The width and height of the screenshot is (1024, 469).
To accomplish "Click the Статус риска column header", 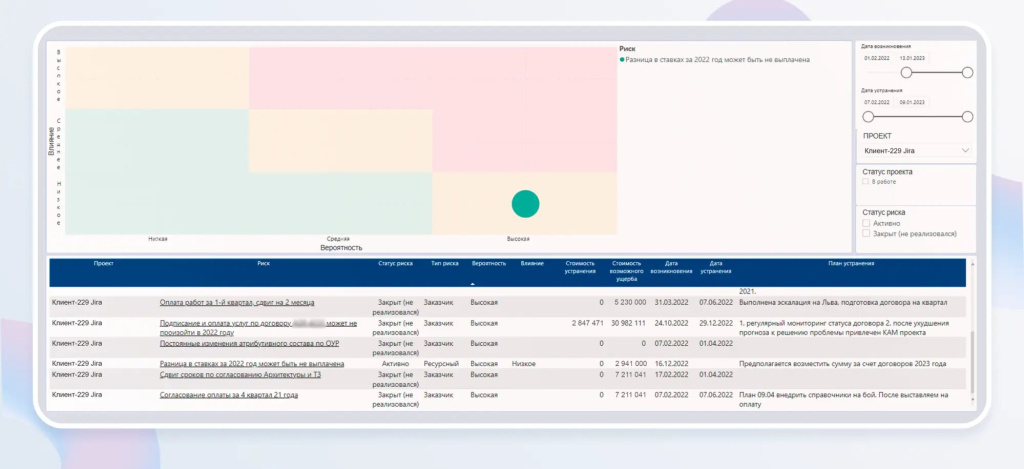I will point(395,263).
